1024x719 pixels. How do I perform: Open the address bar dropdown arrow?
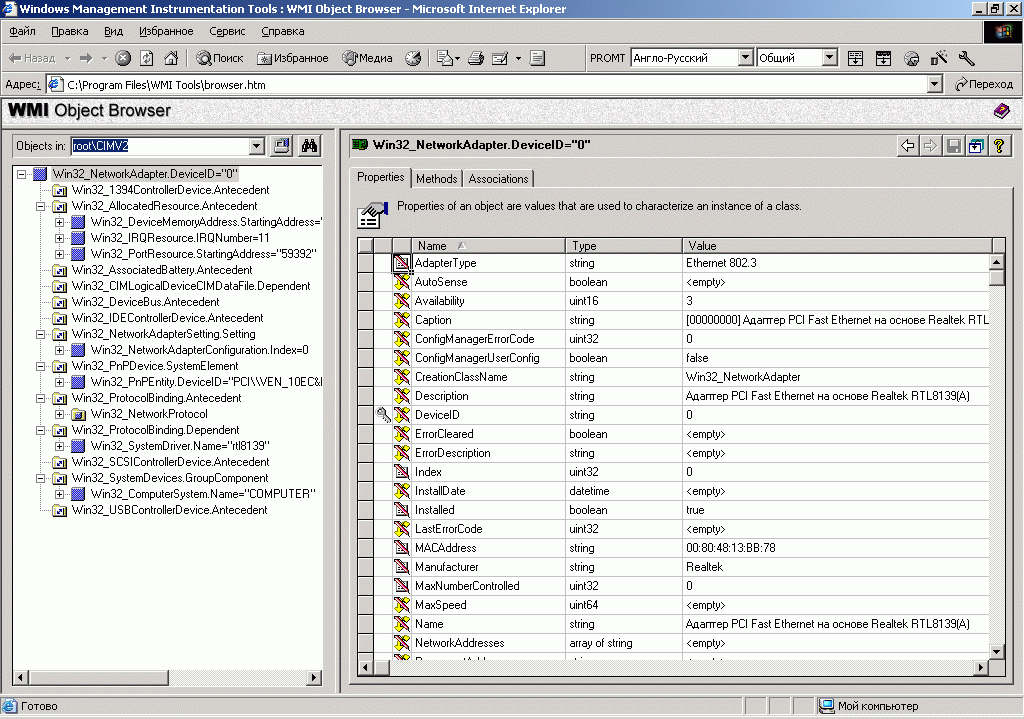tap(935, 84)
